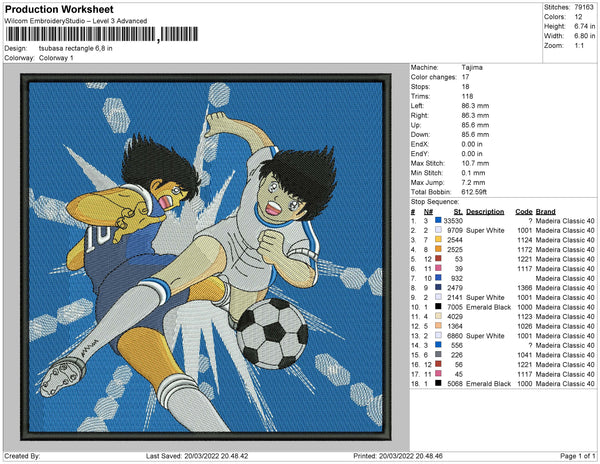The height and width of the screenshot is (464, 600).
Task: Click the 'Stop Sequence:' heading
Action: tap(435, 202)
